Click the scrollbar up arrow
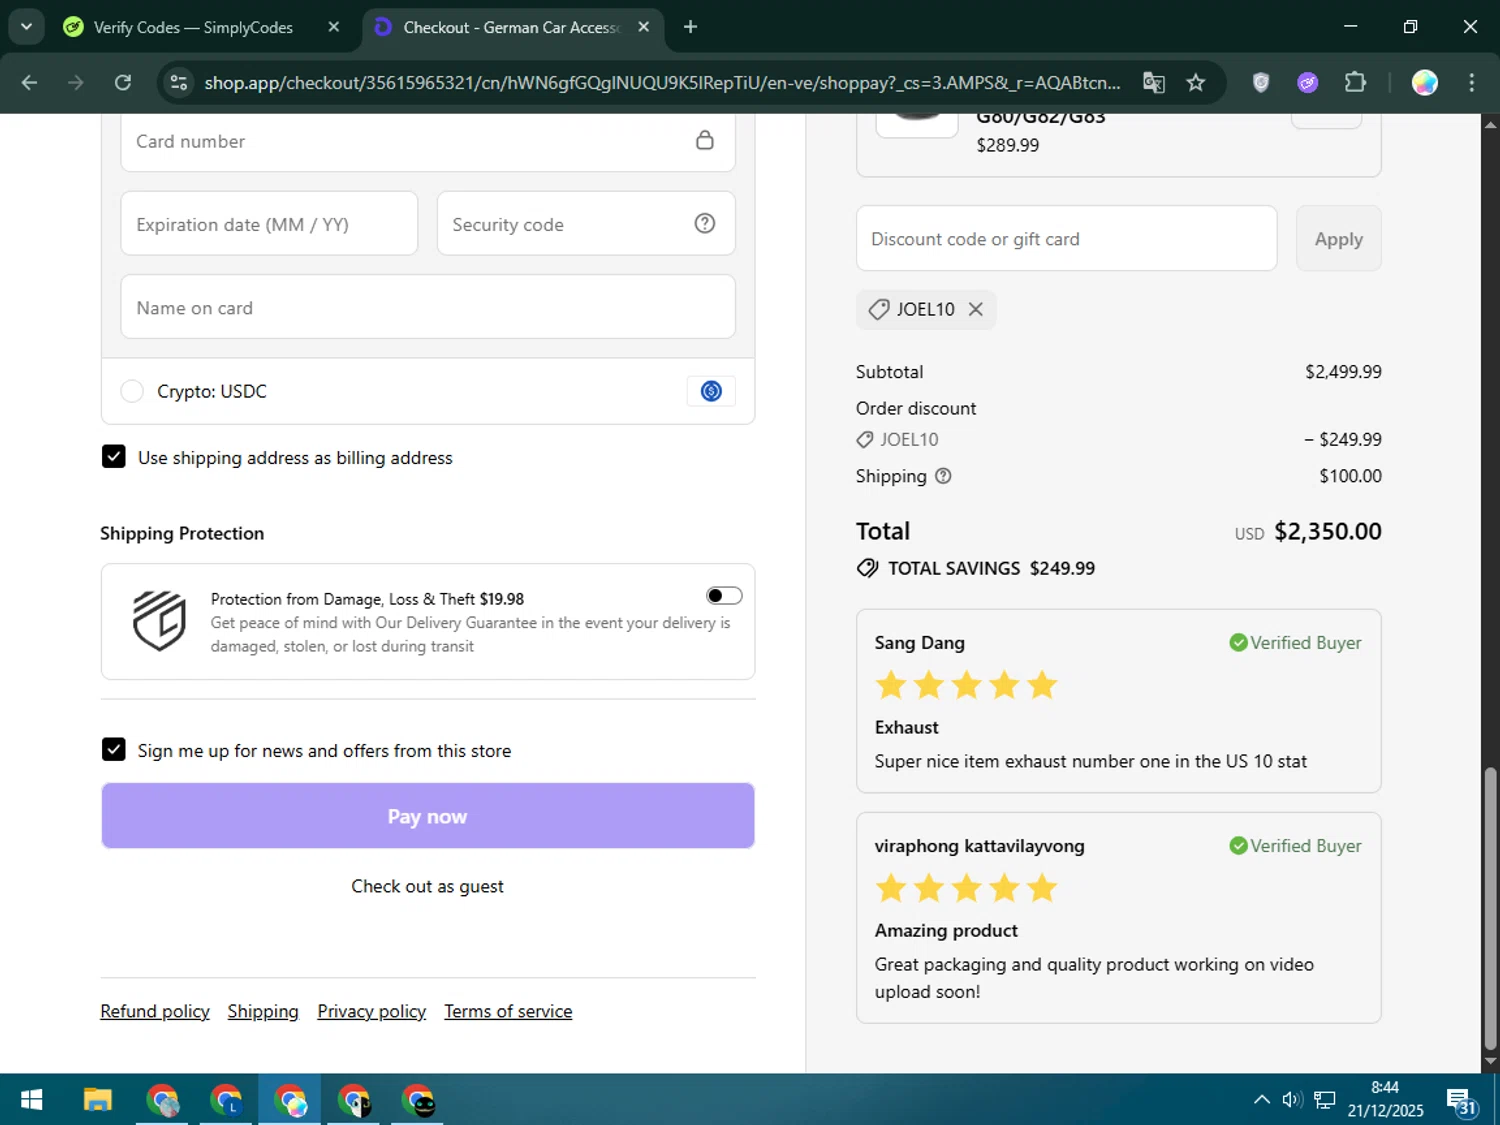 pos(1490,124)
